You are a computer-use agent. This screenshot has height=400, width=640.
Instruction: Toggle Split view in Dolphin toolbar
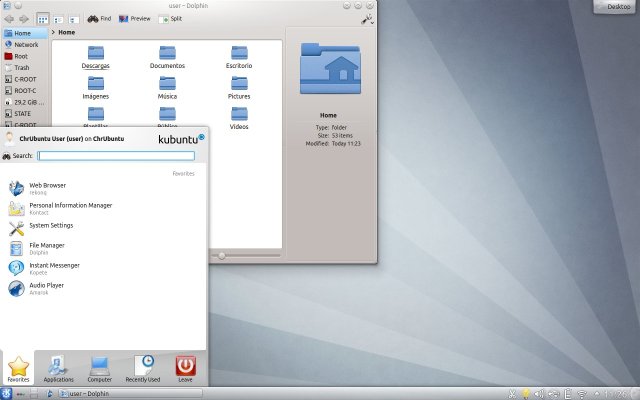(171, 18)
